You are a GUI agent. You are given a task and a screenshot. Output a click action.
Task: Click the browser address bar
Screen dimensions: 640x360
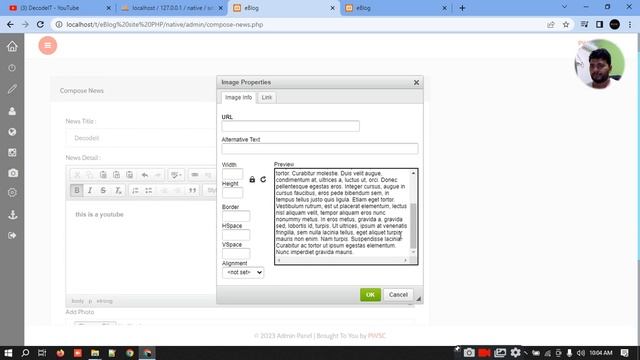tap(302, 24)
